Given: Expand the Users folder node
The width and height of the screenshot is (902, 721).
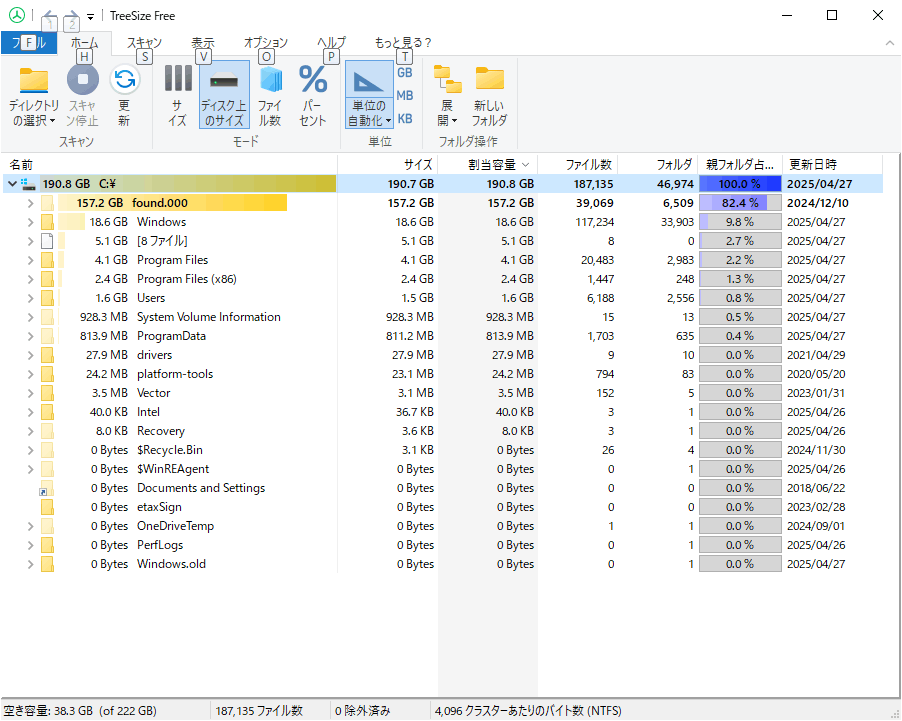Looking at the screenshot, I should (30, 298).
